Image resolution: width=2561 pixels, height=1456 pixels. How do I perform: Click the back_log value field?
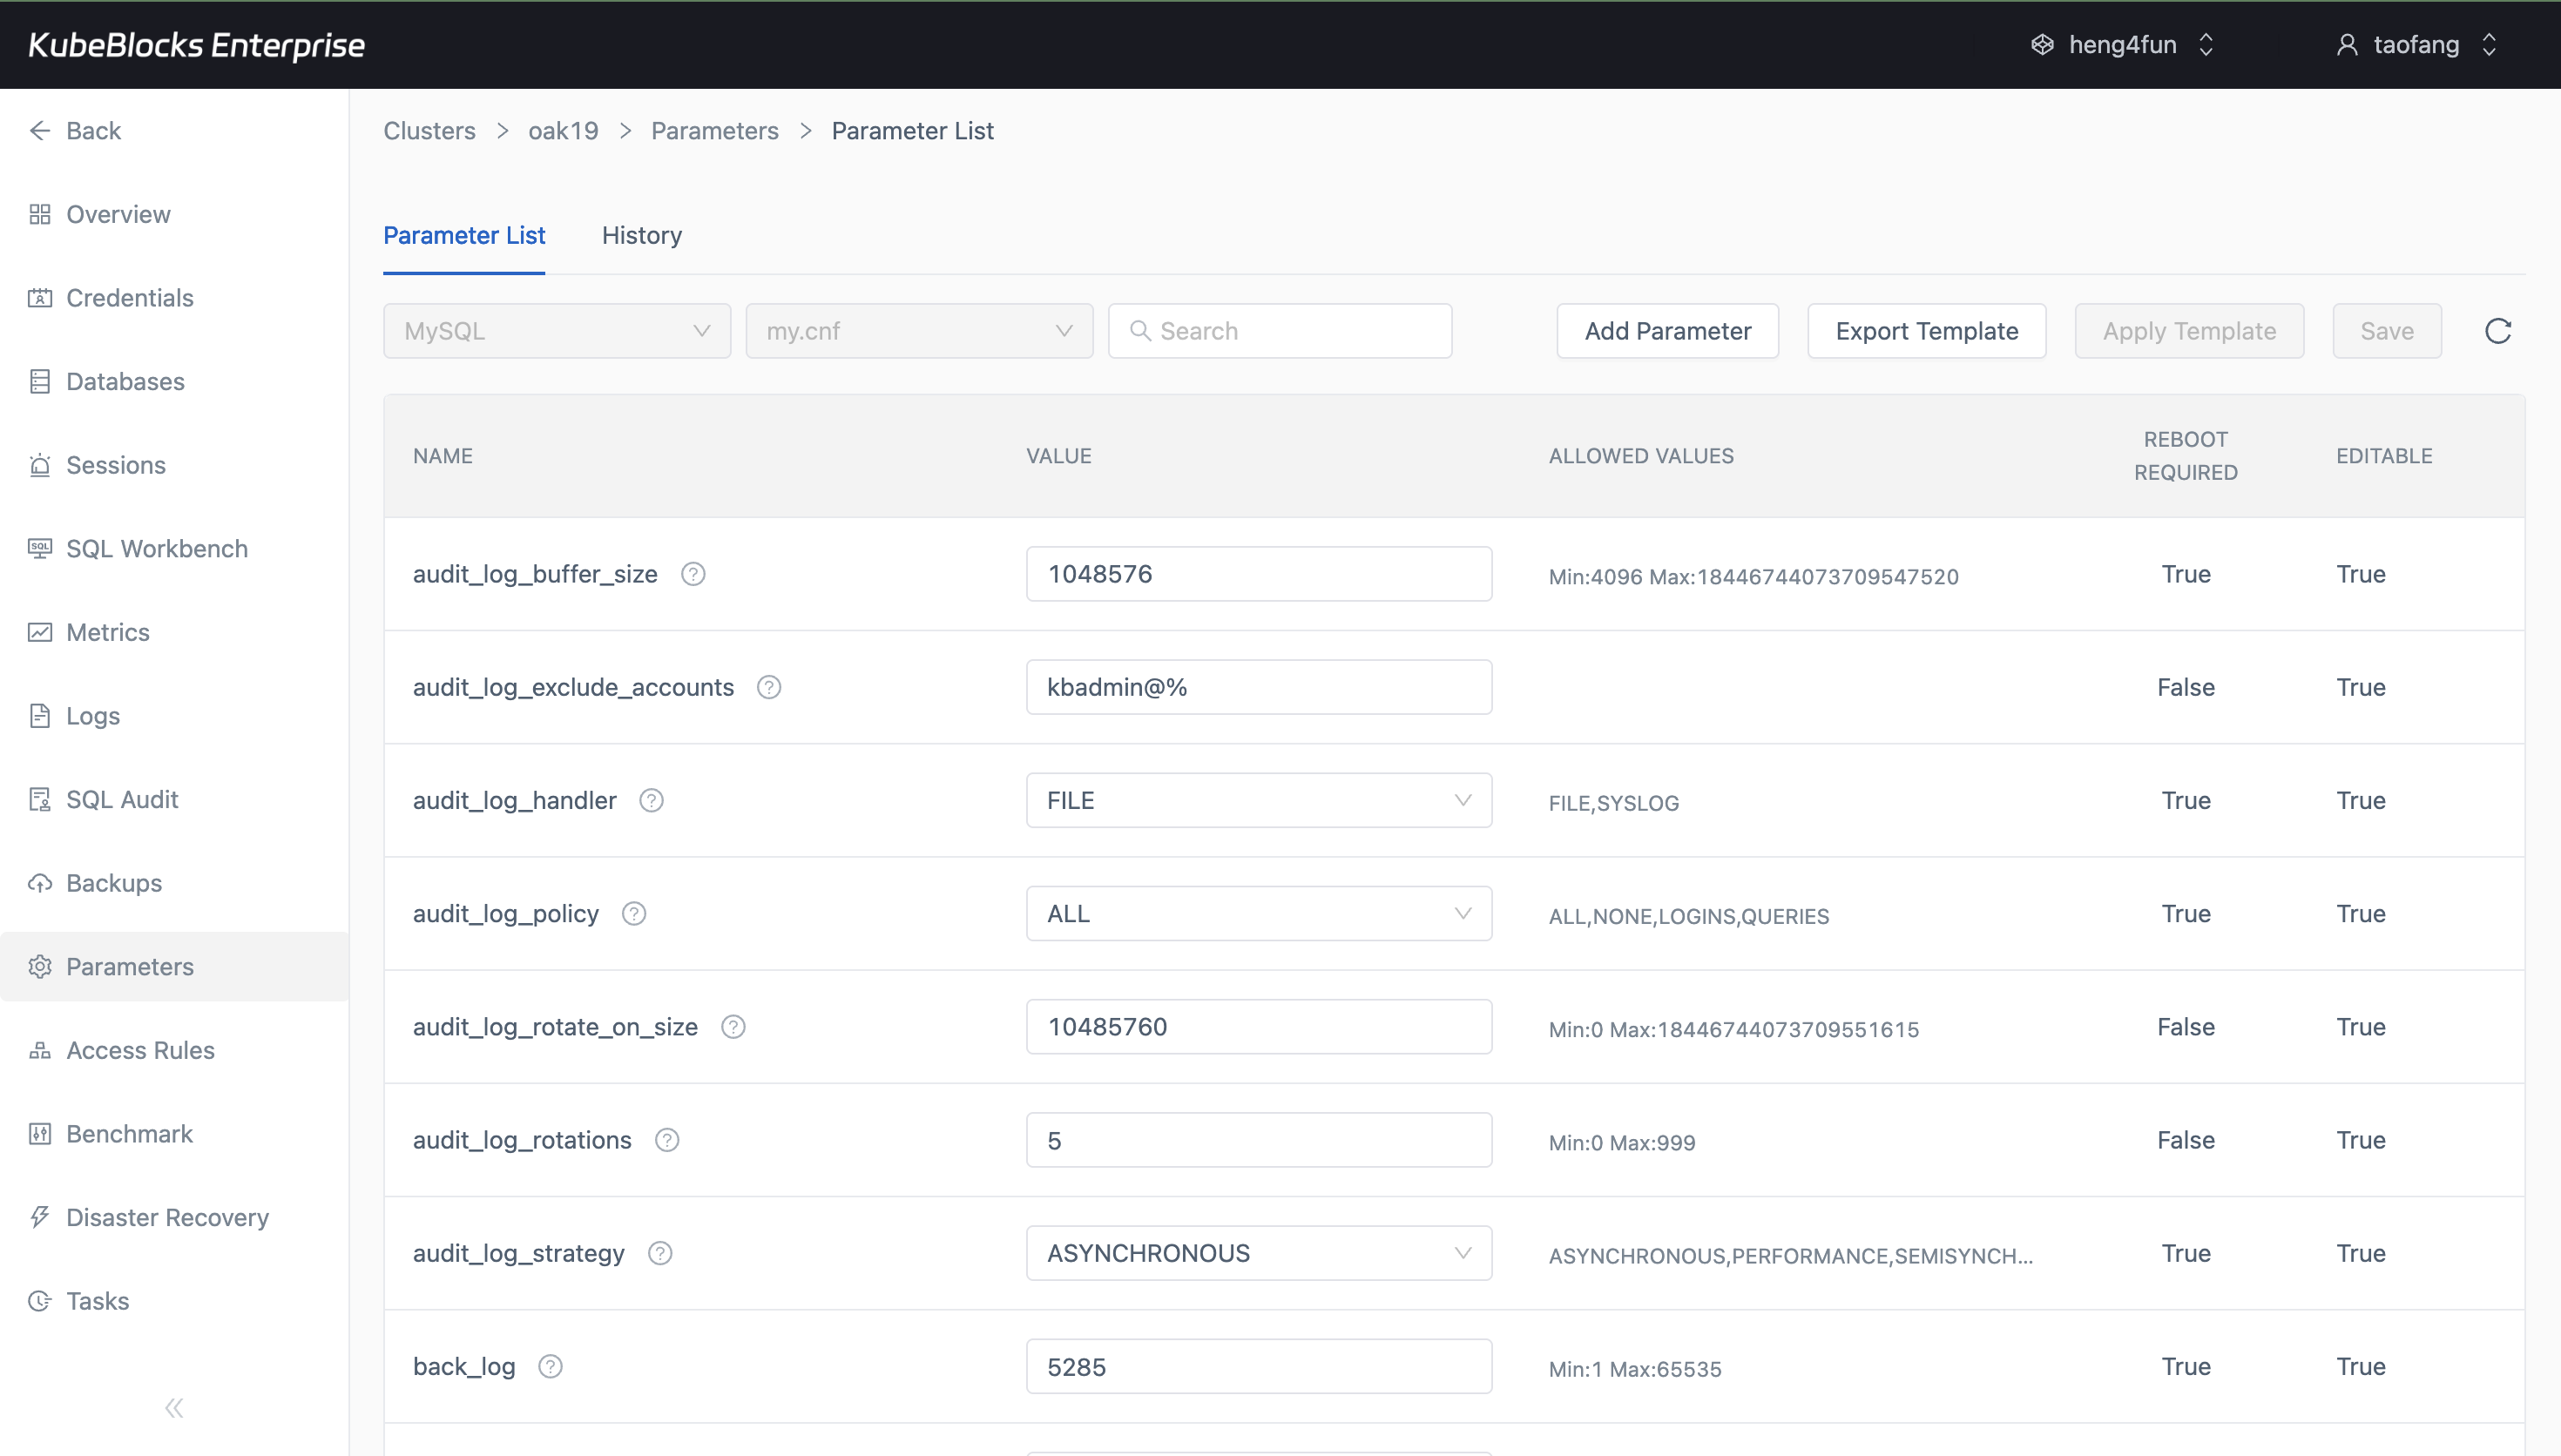coord(1259,1366)
